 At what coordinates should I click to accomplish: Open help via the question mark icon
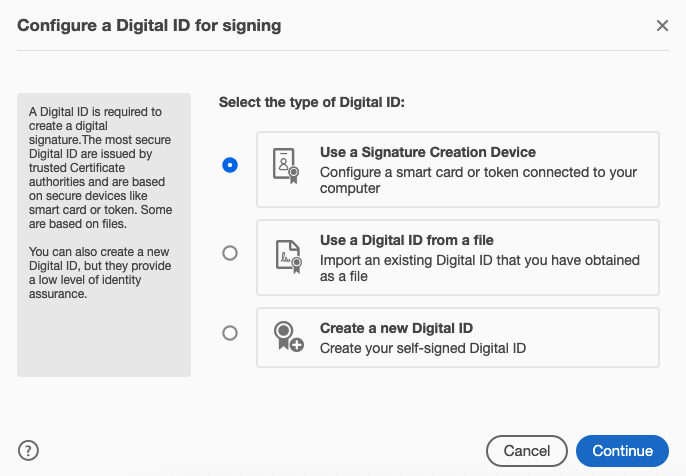29,451
